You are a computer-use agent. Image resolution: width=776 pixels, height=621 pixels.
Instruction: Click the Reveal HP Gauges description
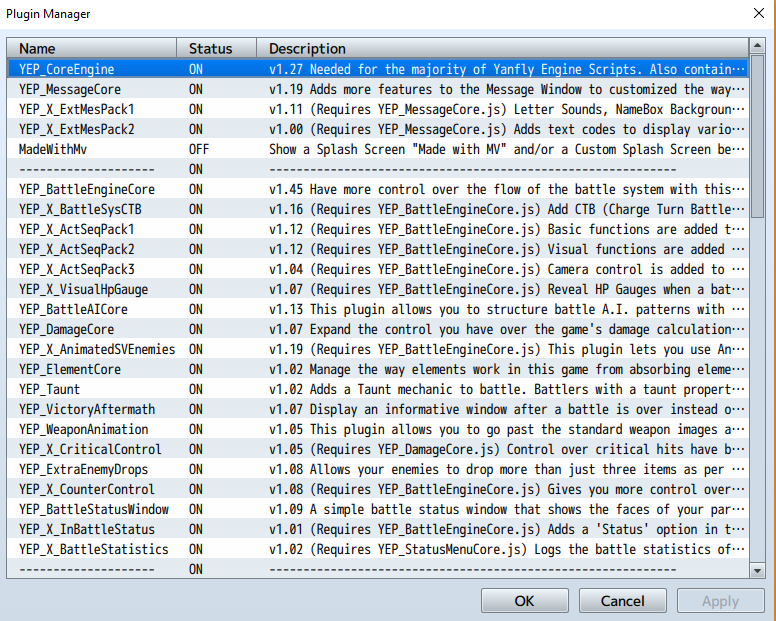pos(507,289)
